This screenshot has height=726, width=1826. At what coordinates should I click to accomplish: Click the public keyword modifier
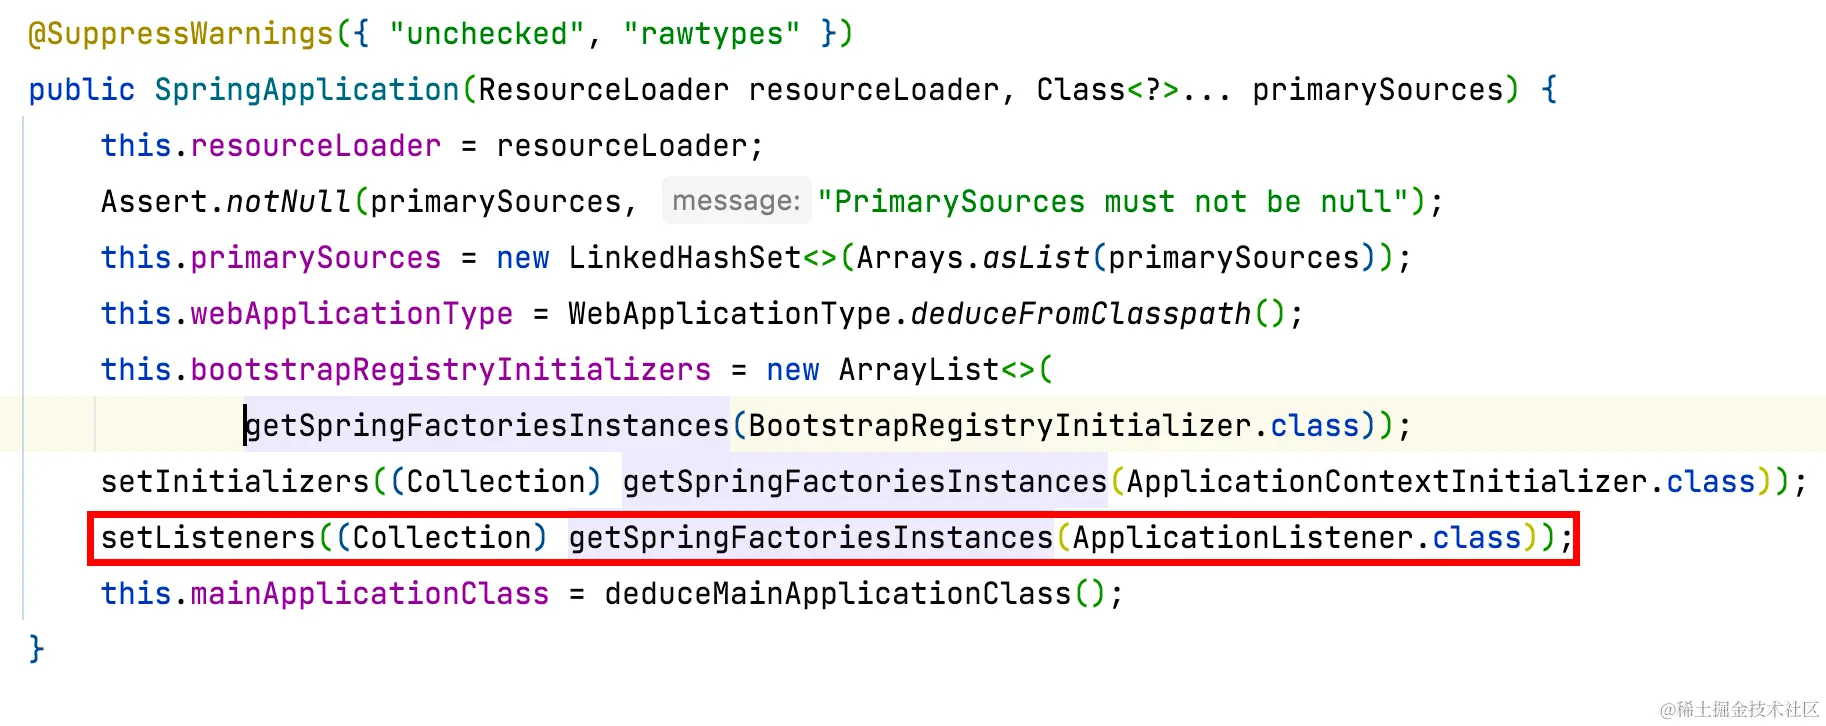82,90
